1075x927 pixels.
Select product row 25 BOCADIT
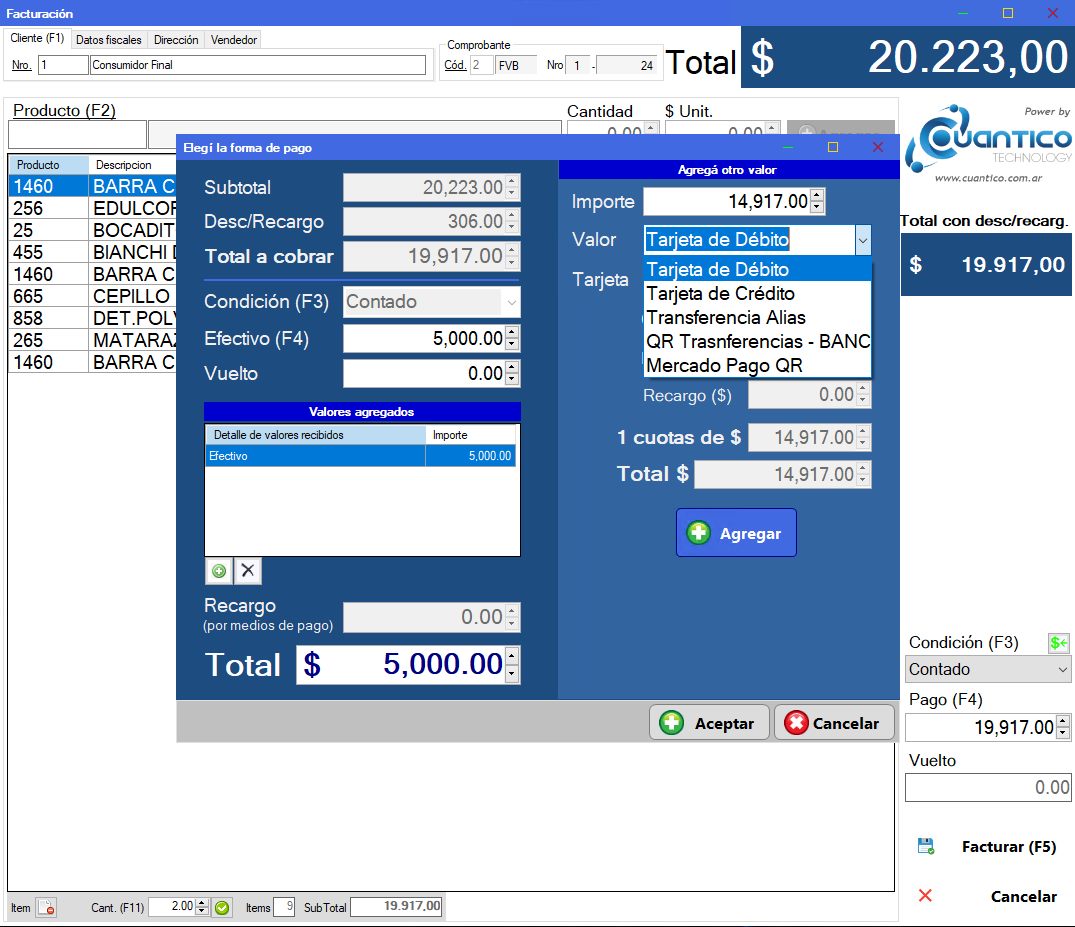(93, 230)
